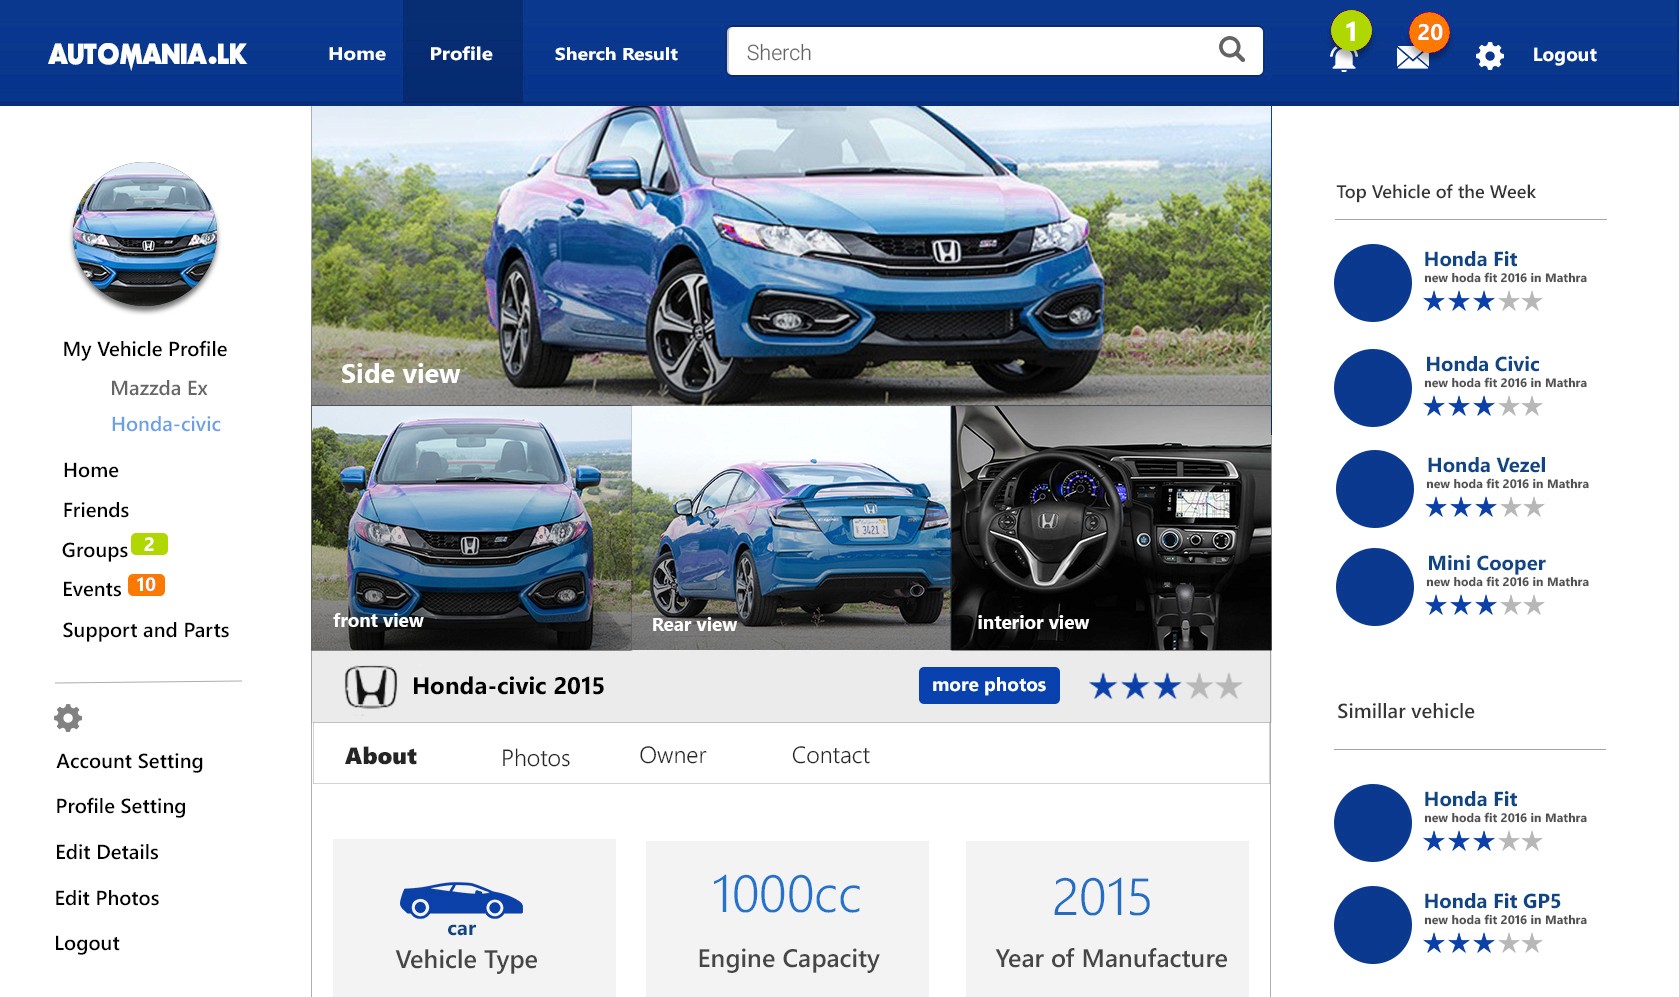
Task: Select Mazzda Ex vehicle profile
Action: click(159, 388)
